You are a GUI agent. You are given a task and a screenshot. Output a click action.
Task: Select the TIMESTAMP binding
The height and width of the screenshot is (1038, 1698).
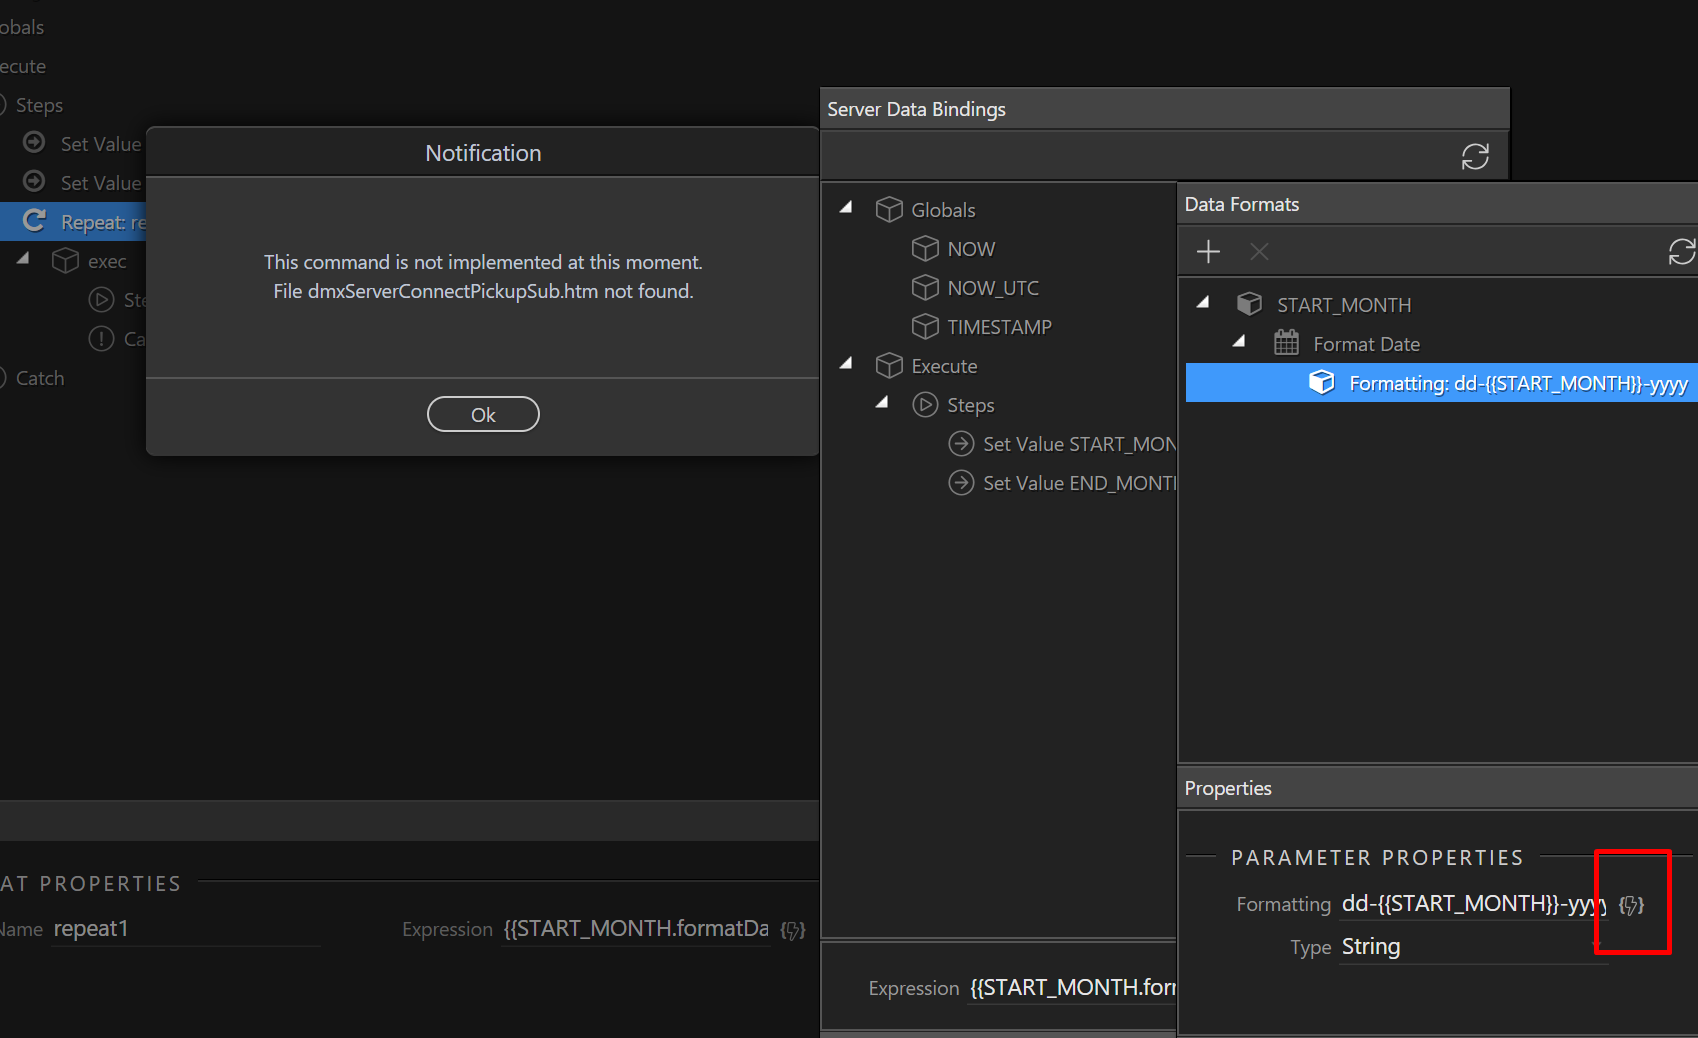click(998, 327)
